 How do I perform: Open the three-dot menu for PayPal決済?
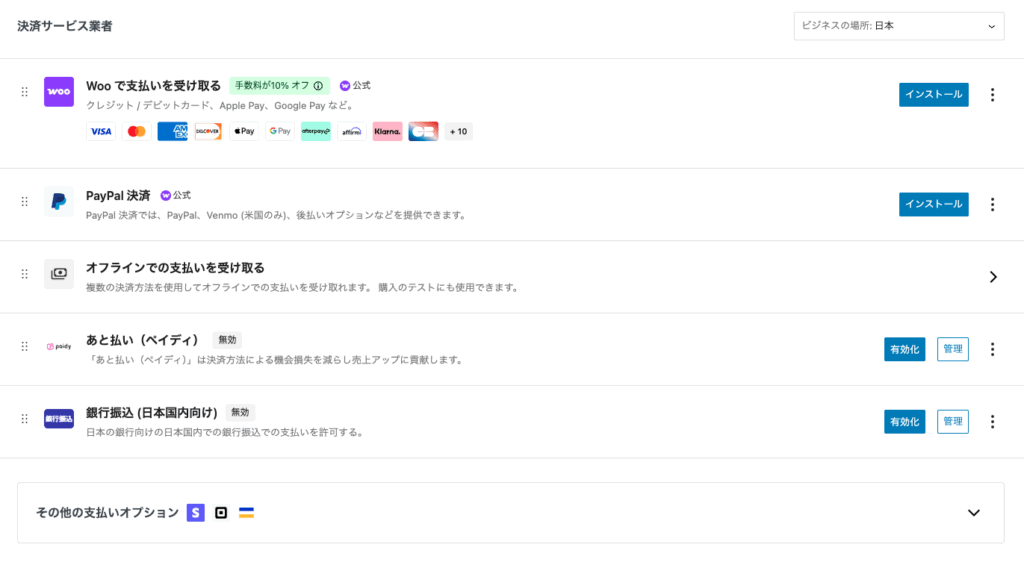tap(992, 204)
